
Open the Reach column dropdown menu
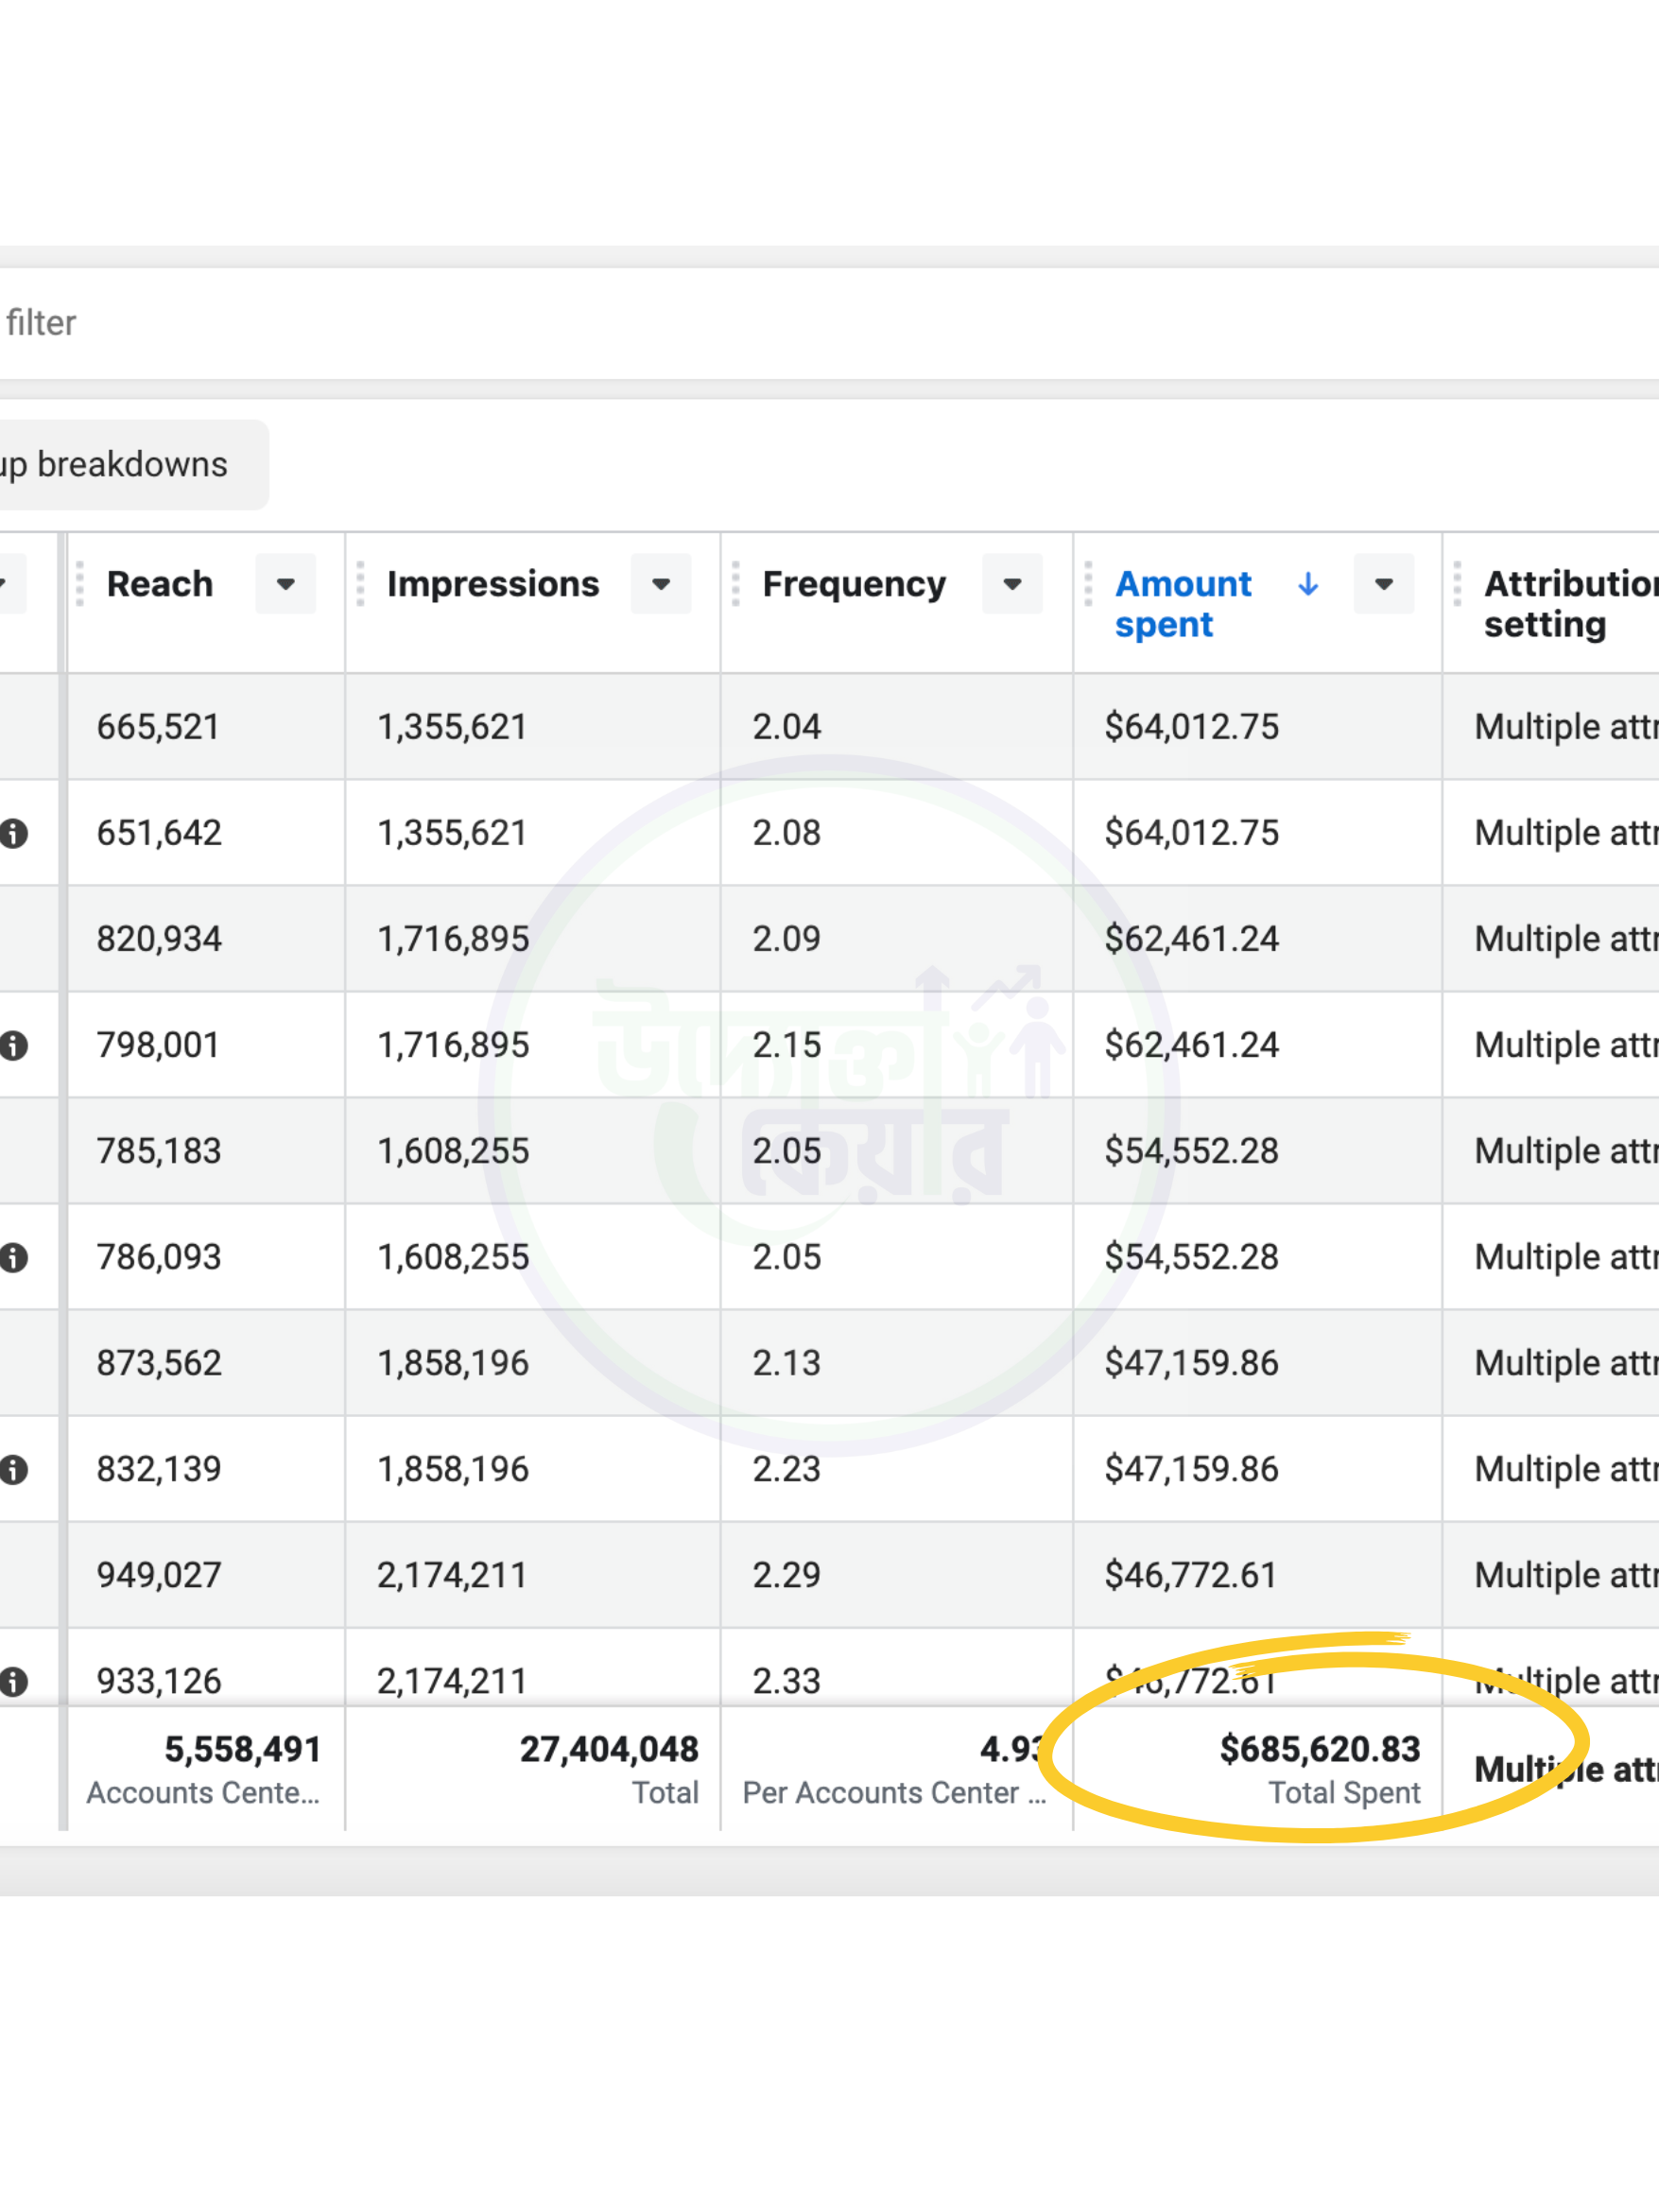click(x=286, y=584)
